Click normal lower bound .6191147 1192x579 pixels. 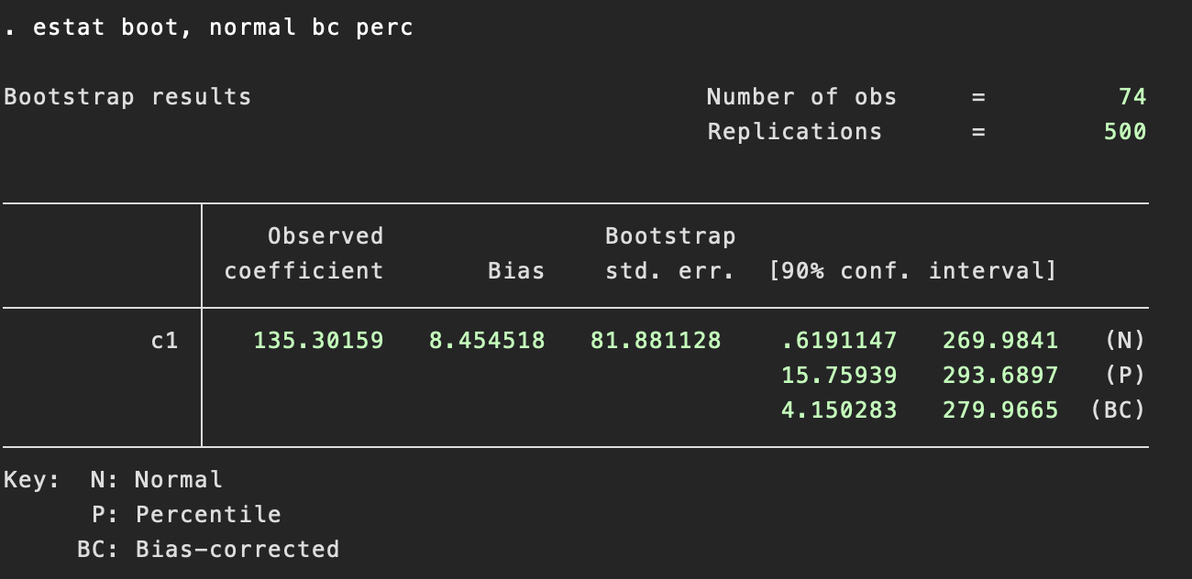coord(839,340)
